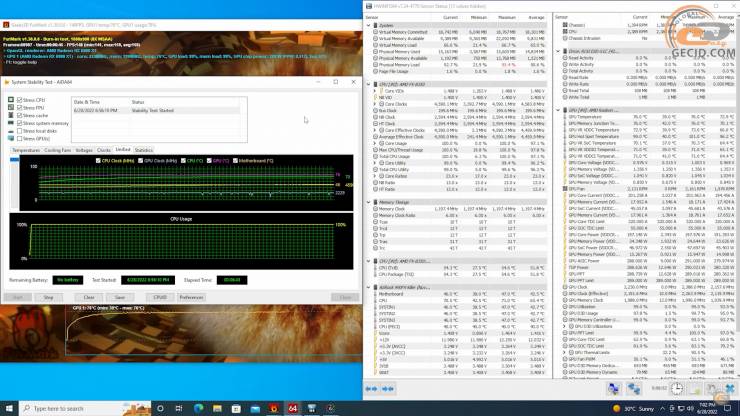Toggle the GPU Clock (MHz) graph checkbox
This screenshot has width=740, height=416.
pyautogui.click(x=141, y=161)
